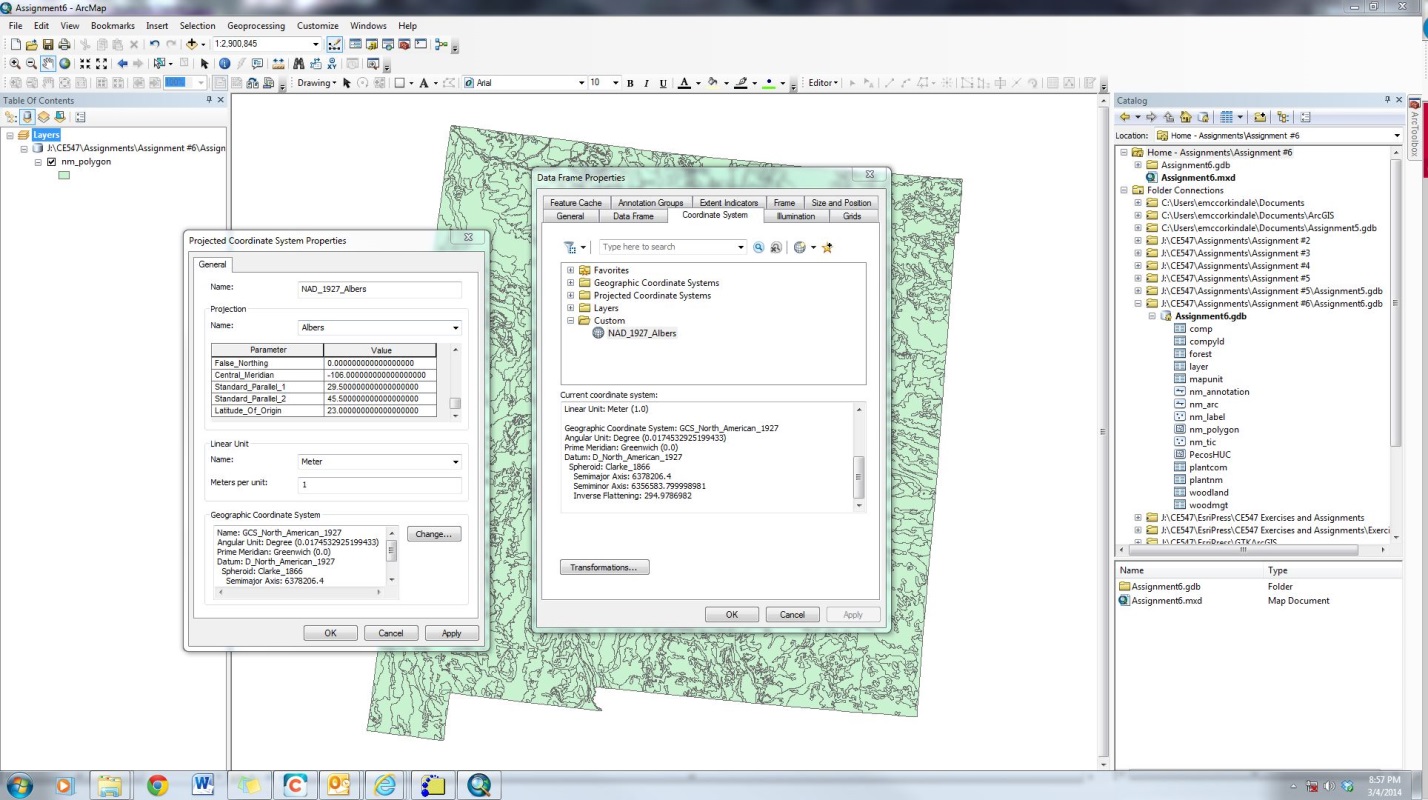Open Microsoft Word from the taskbar
1428x800 pixels.
[203, 785]
